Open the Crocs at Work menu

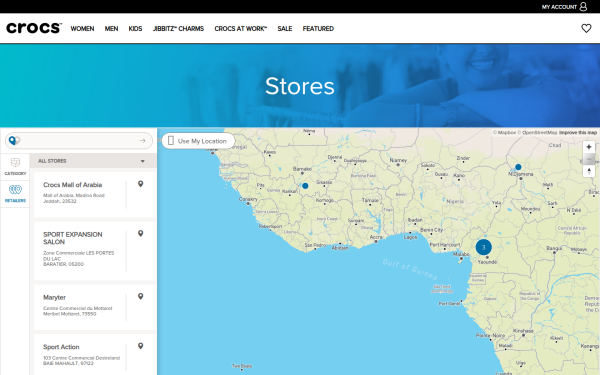point(241,29)
